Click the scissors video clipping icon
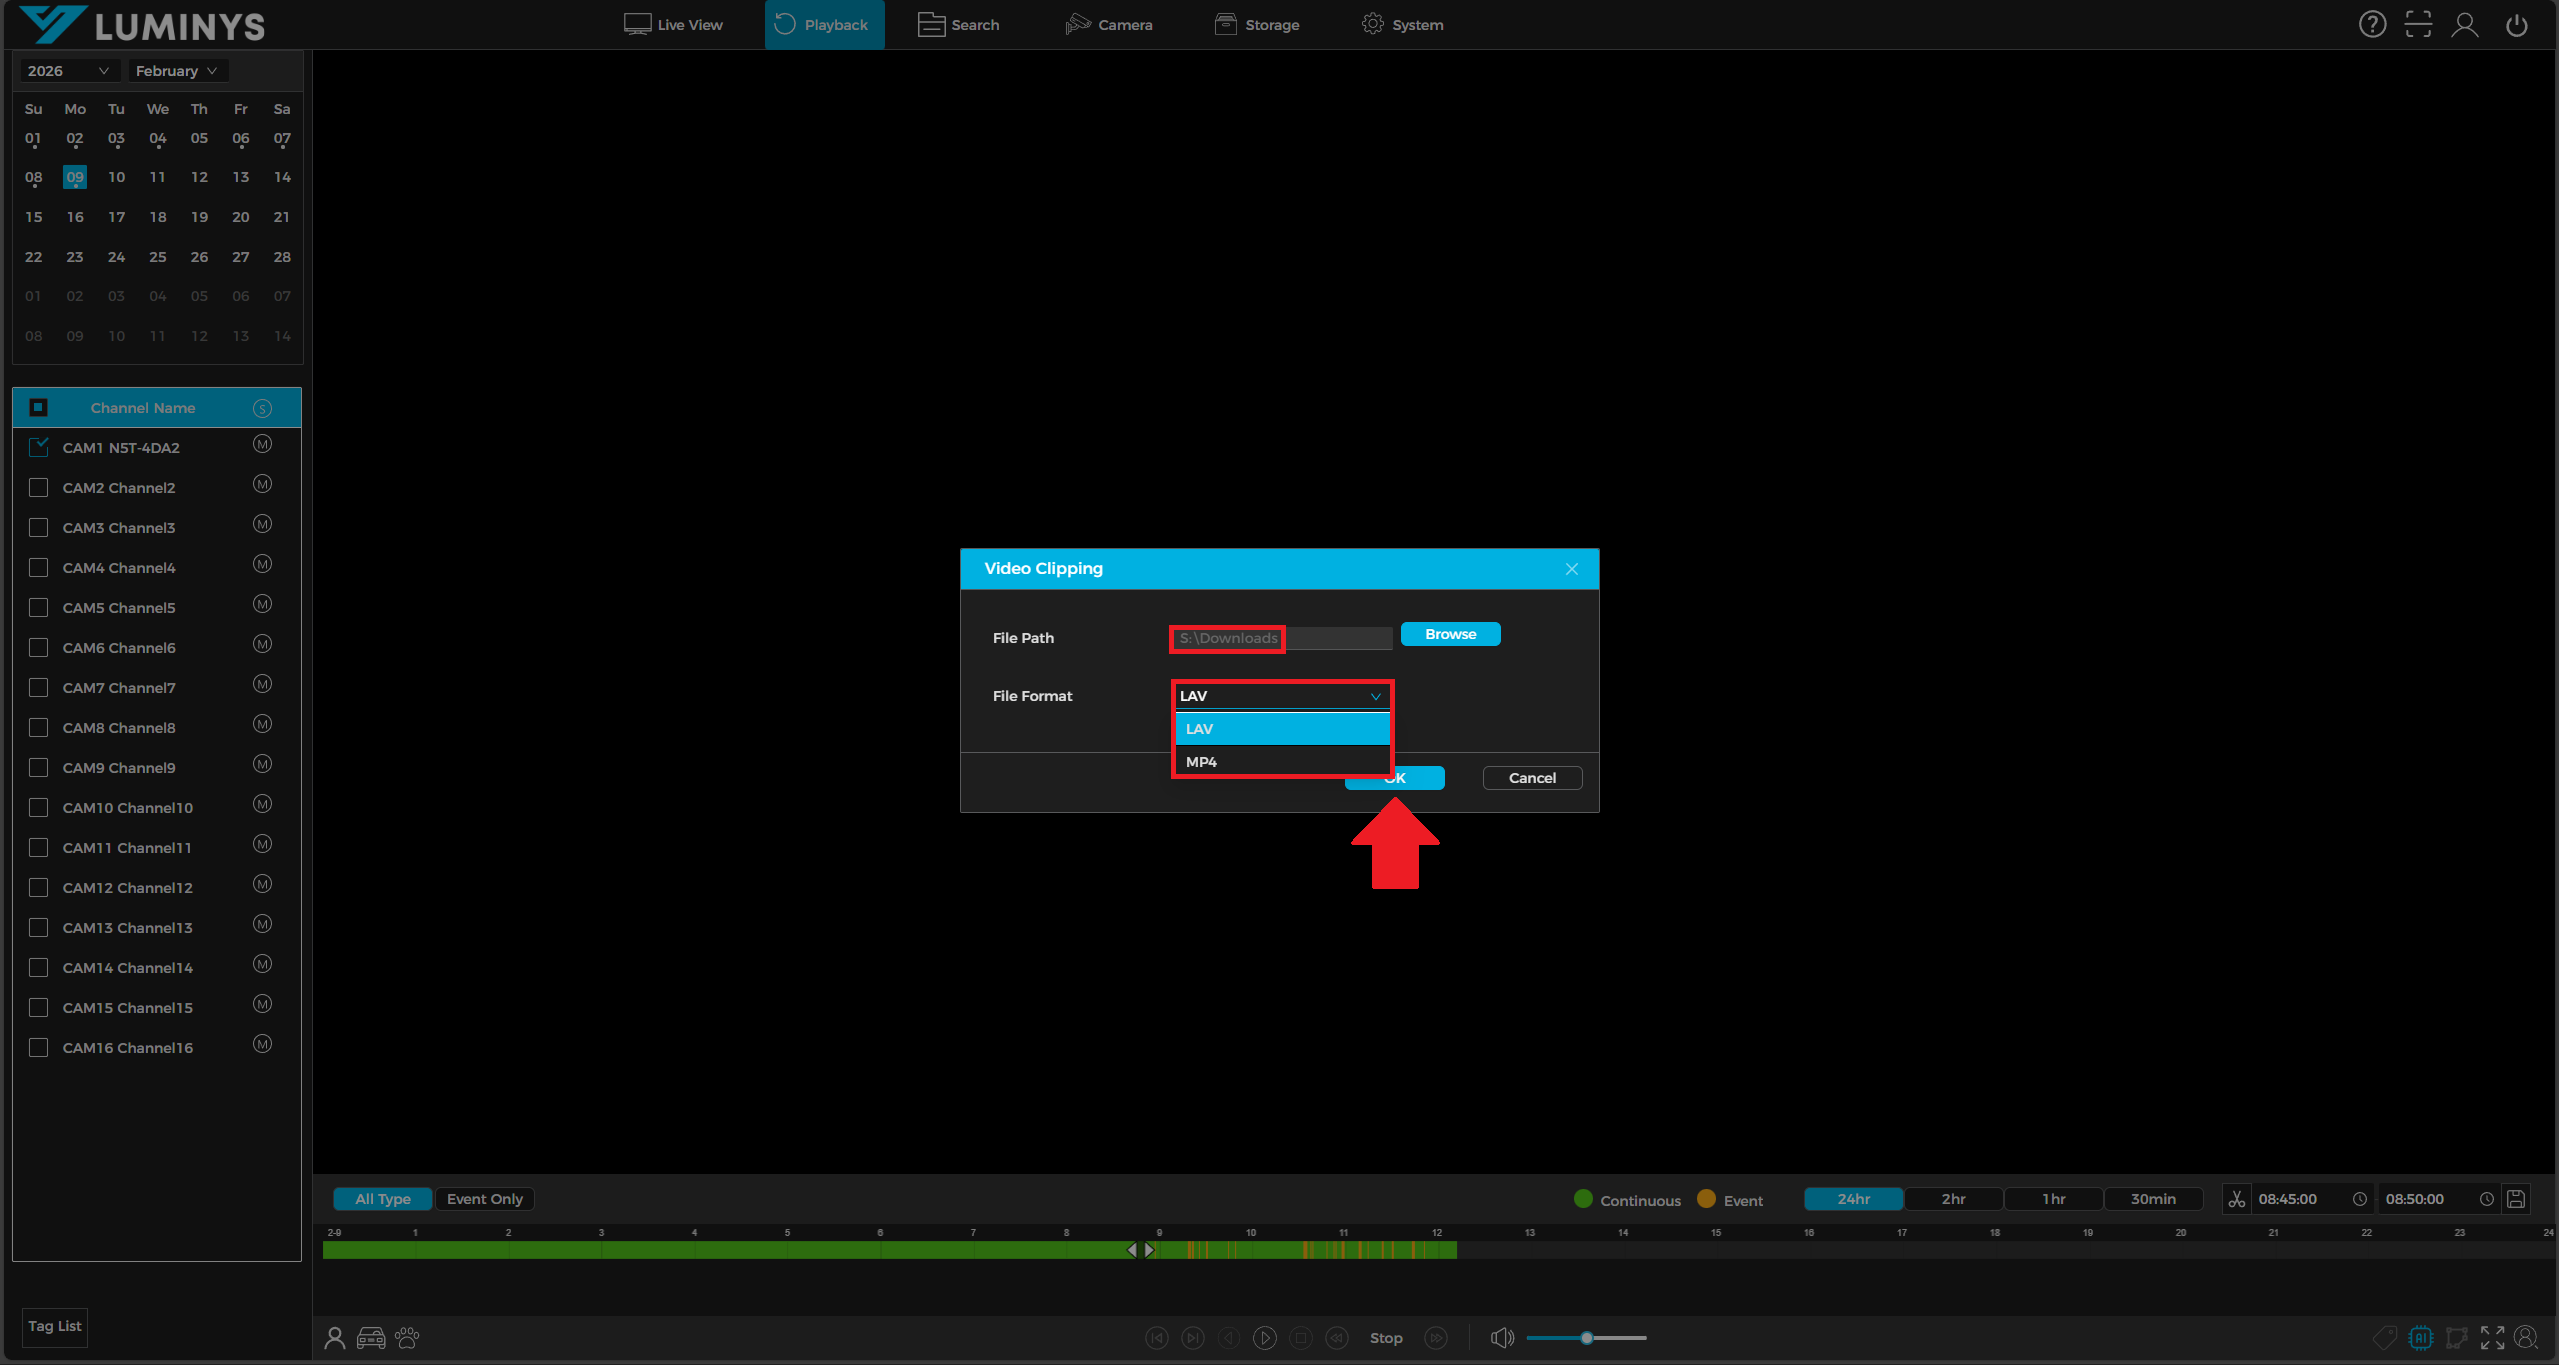2559x1365 pixels. click(x=2236, y=1199)
